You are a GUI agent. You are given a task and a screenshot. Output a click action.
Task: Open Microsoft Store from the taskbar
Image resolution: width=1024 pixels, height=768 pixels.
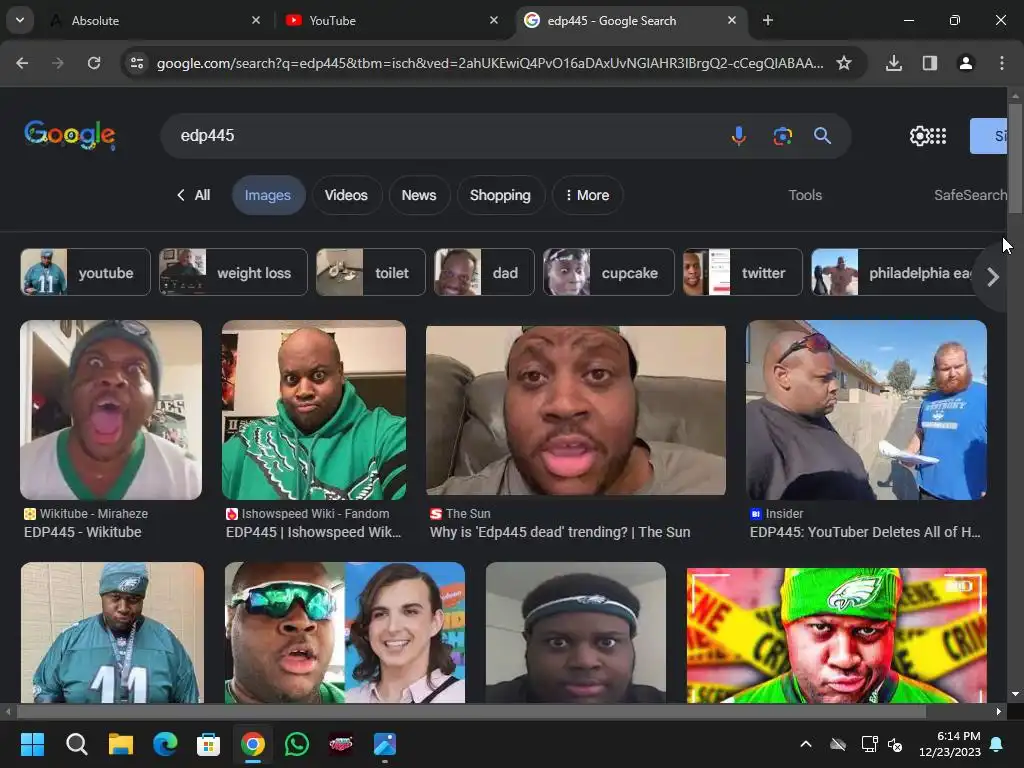click(208, 744)
